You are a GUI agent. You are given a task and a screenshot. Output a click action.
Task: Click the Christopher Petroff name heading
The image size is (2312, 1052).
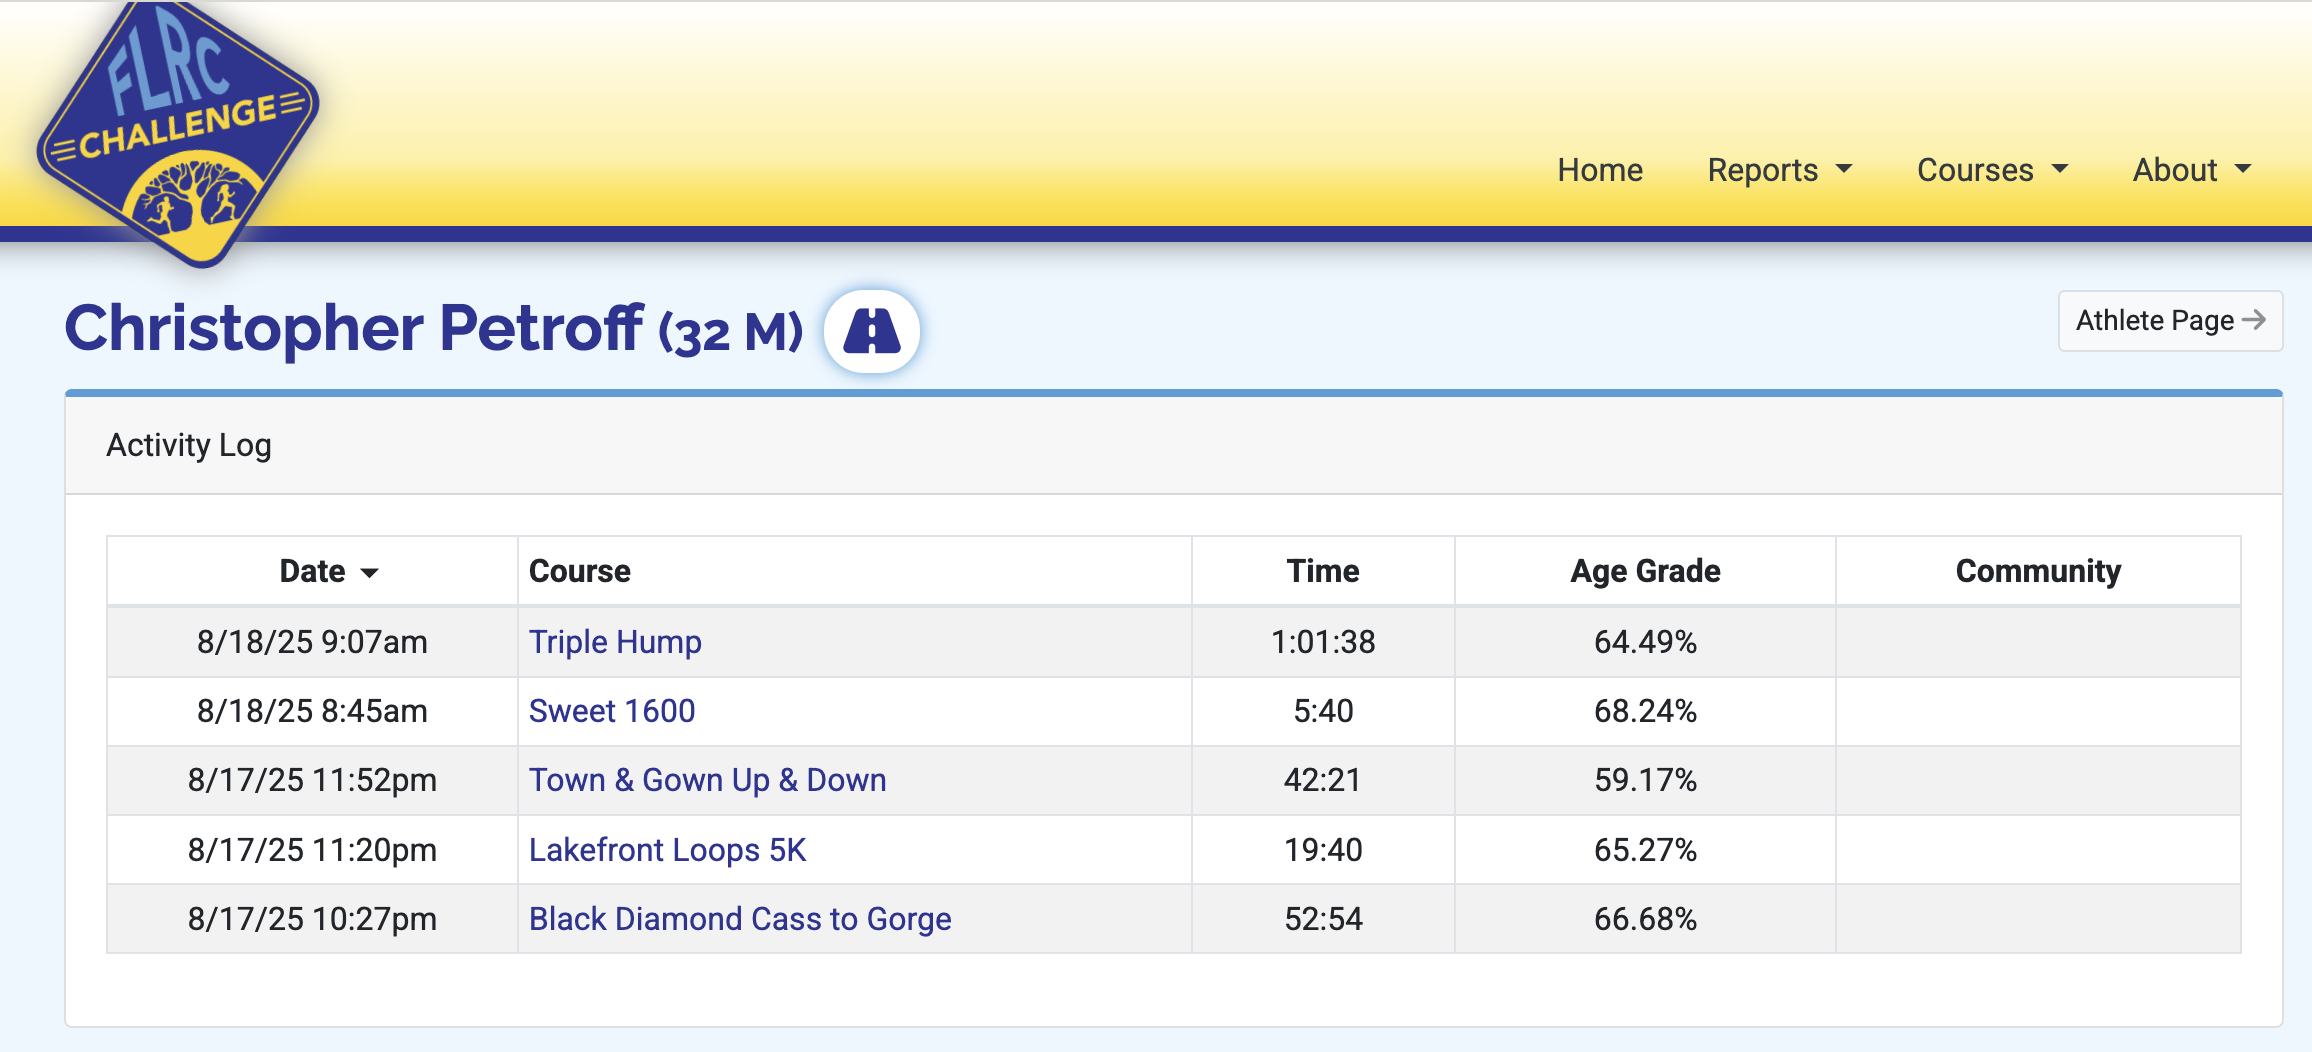click(354, 329)
